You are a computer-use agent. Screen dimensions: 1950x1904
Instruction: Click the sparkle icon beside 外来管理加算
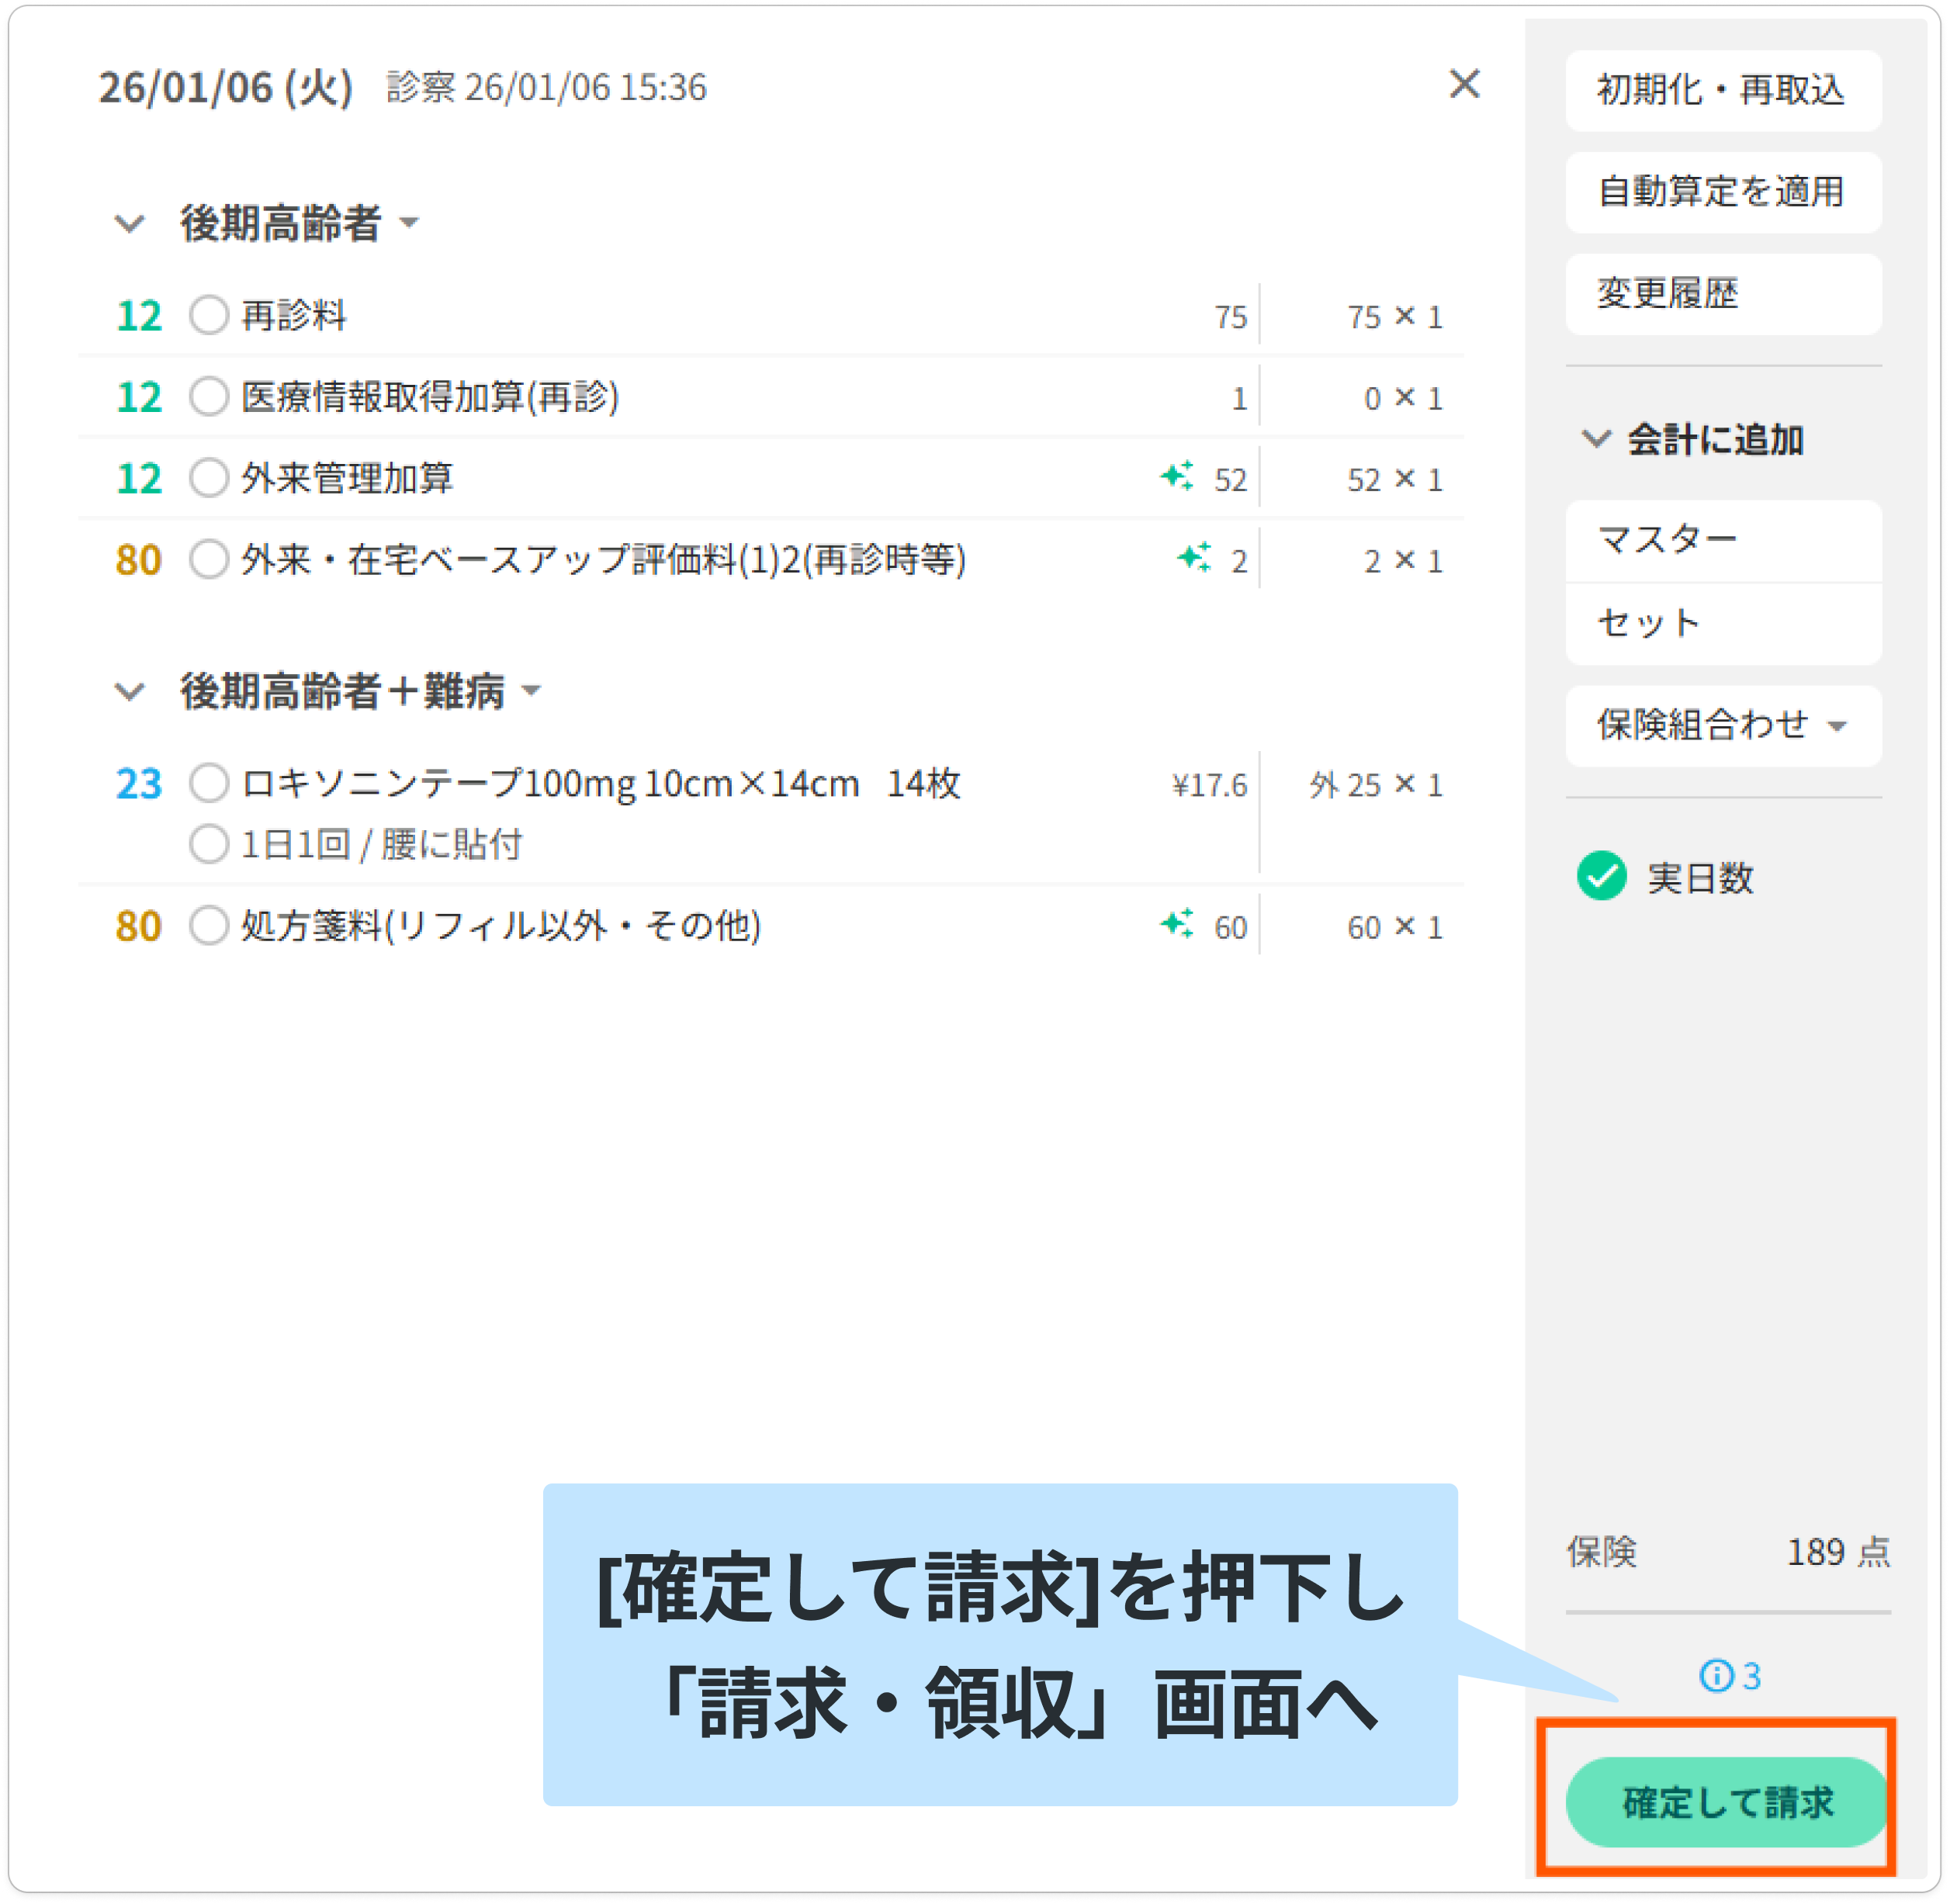(1177, 476)
